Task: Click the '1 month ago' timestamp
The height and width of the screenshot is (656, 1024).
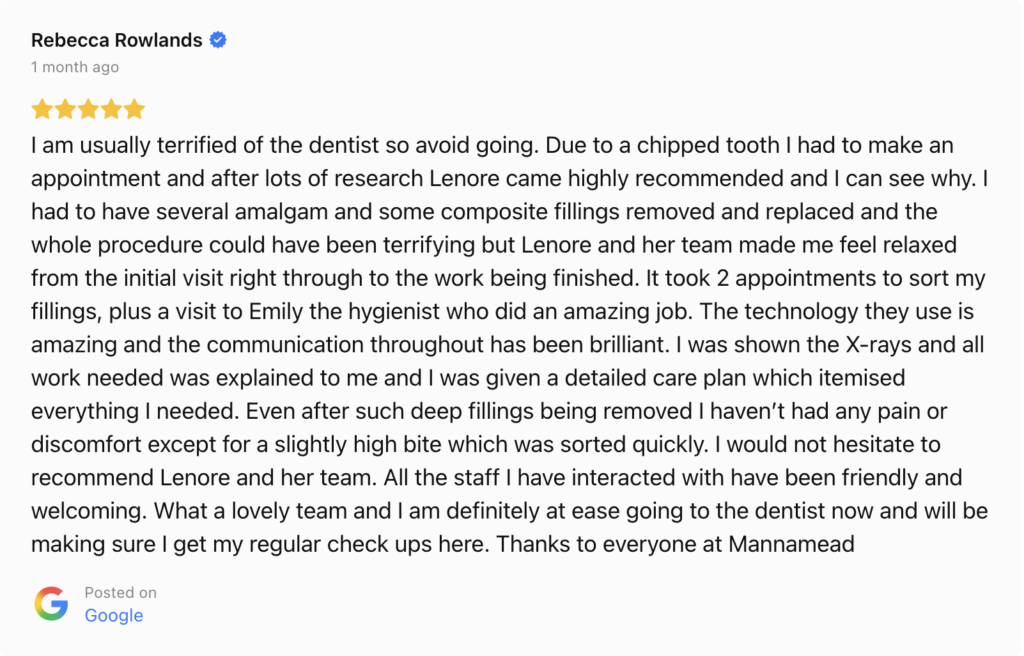Action: (x=75, y=67)
